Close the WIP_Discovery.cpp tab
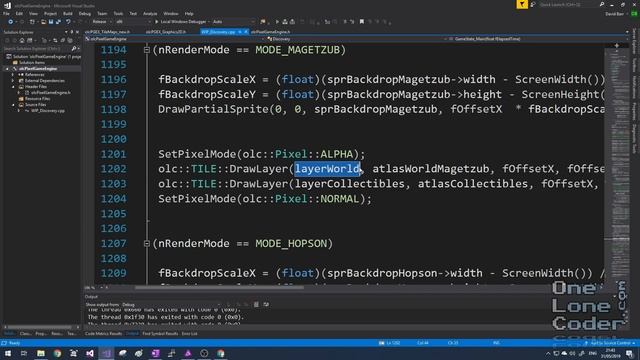Screen dimensions: 640x360 (x=246, y=31)
